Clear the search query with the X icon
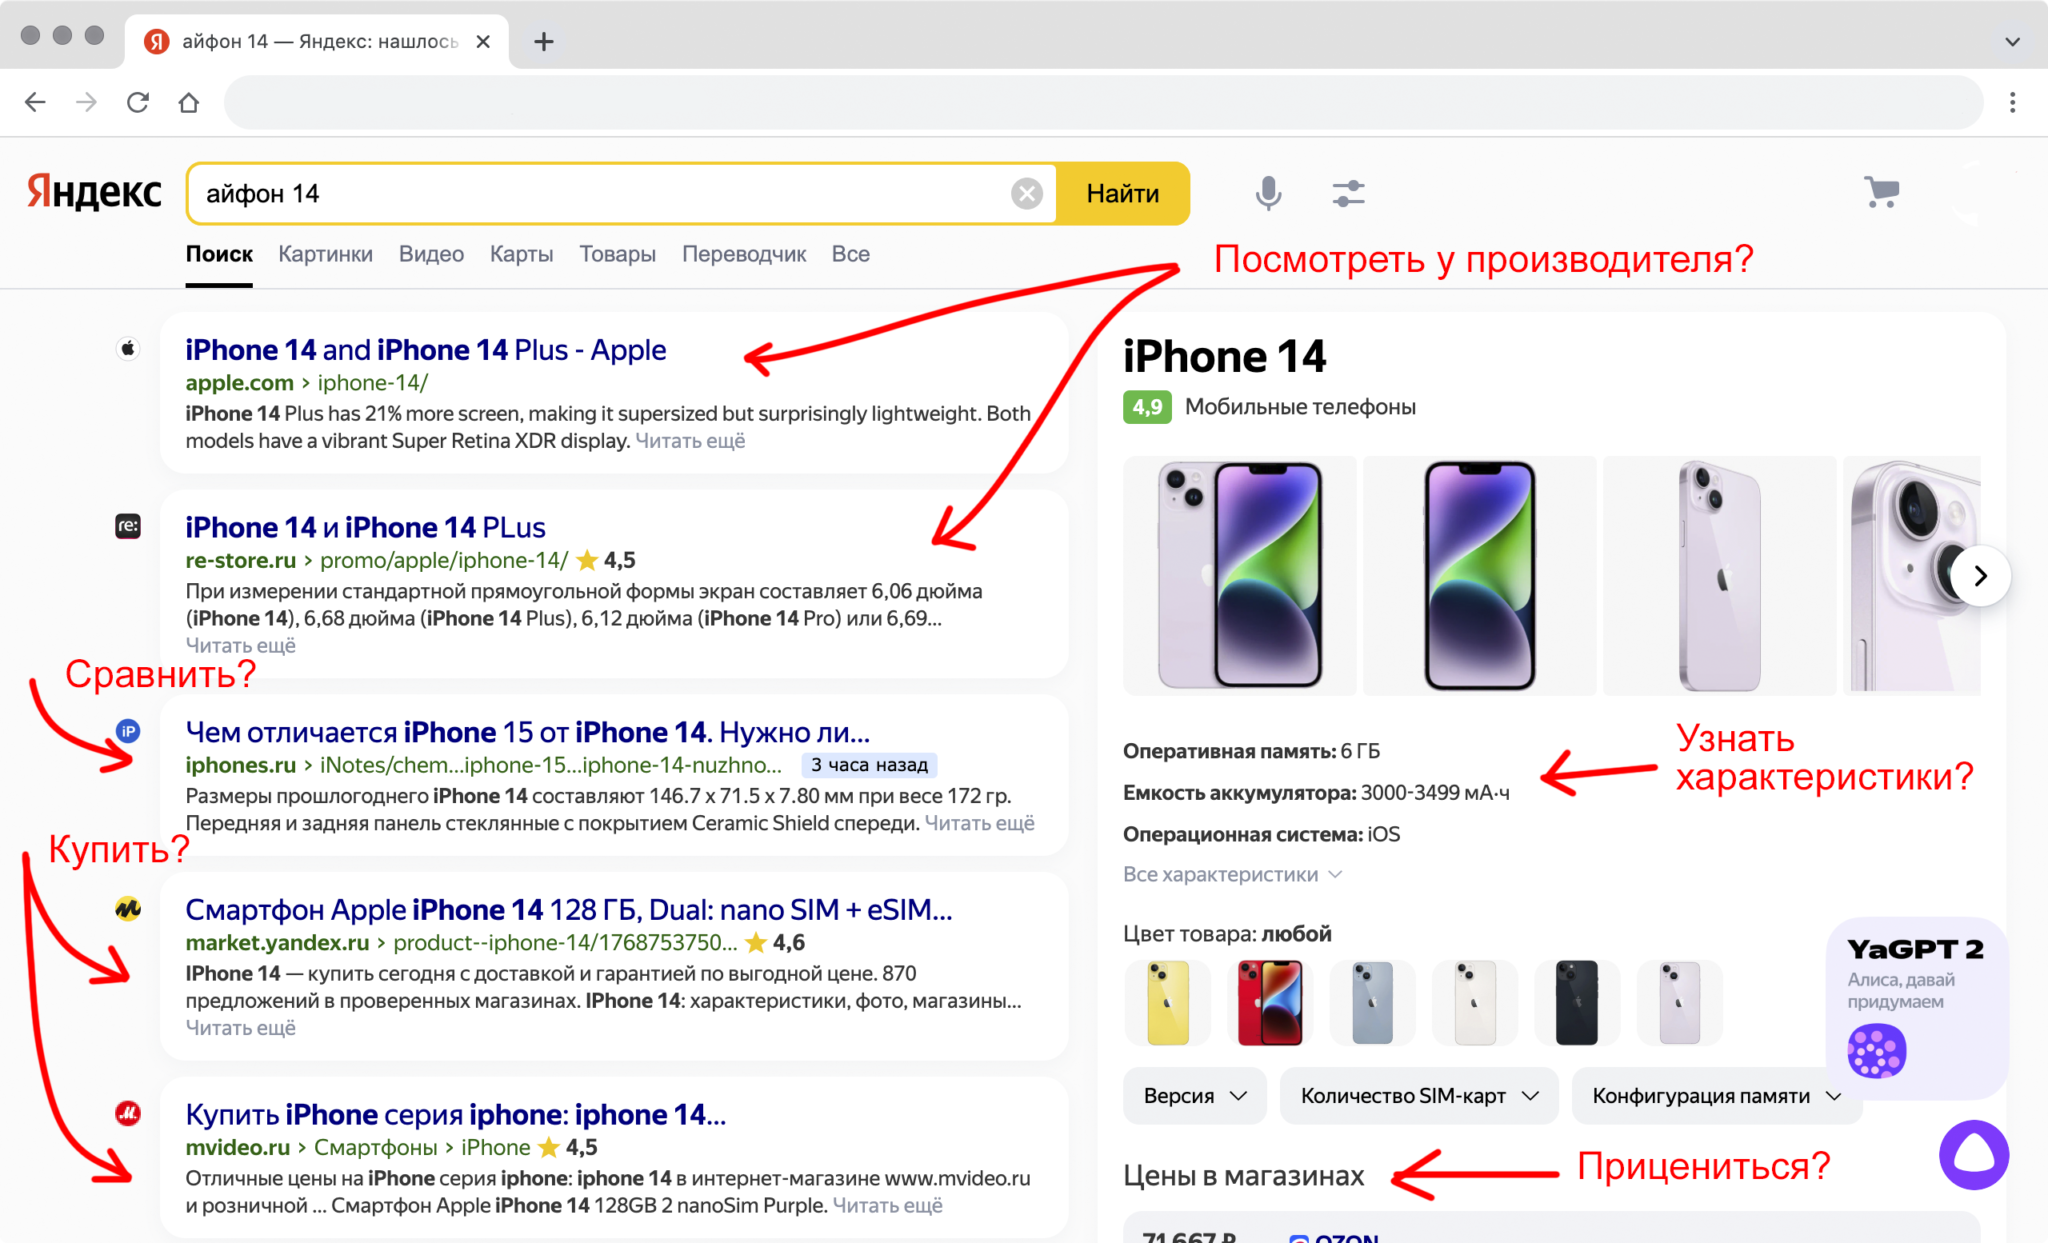 click(x=1026, y=193)
